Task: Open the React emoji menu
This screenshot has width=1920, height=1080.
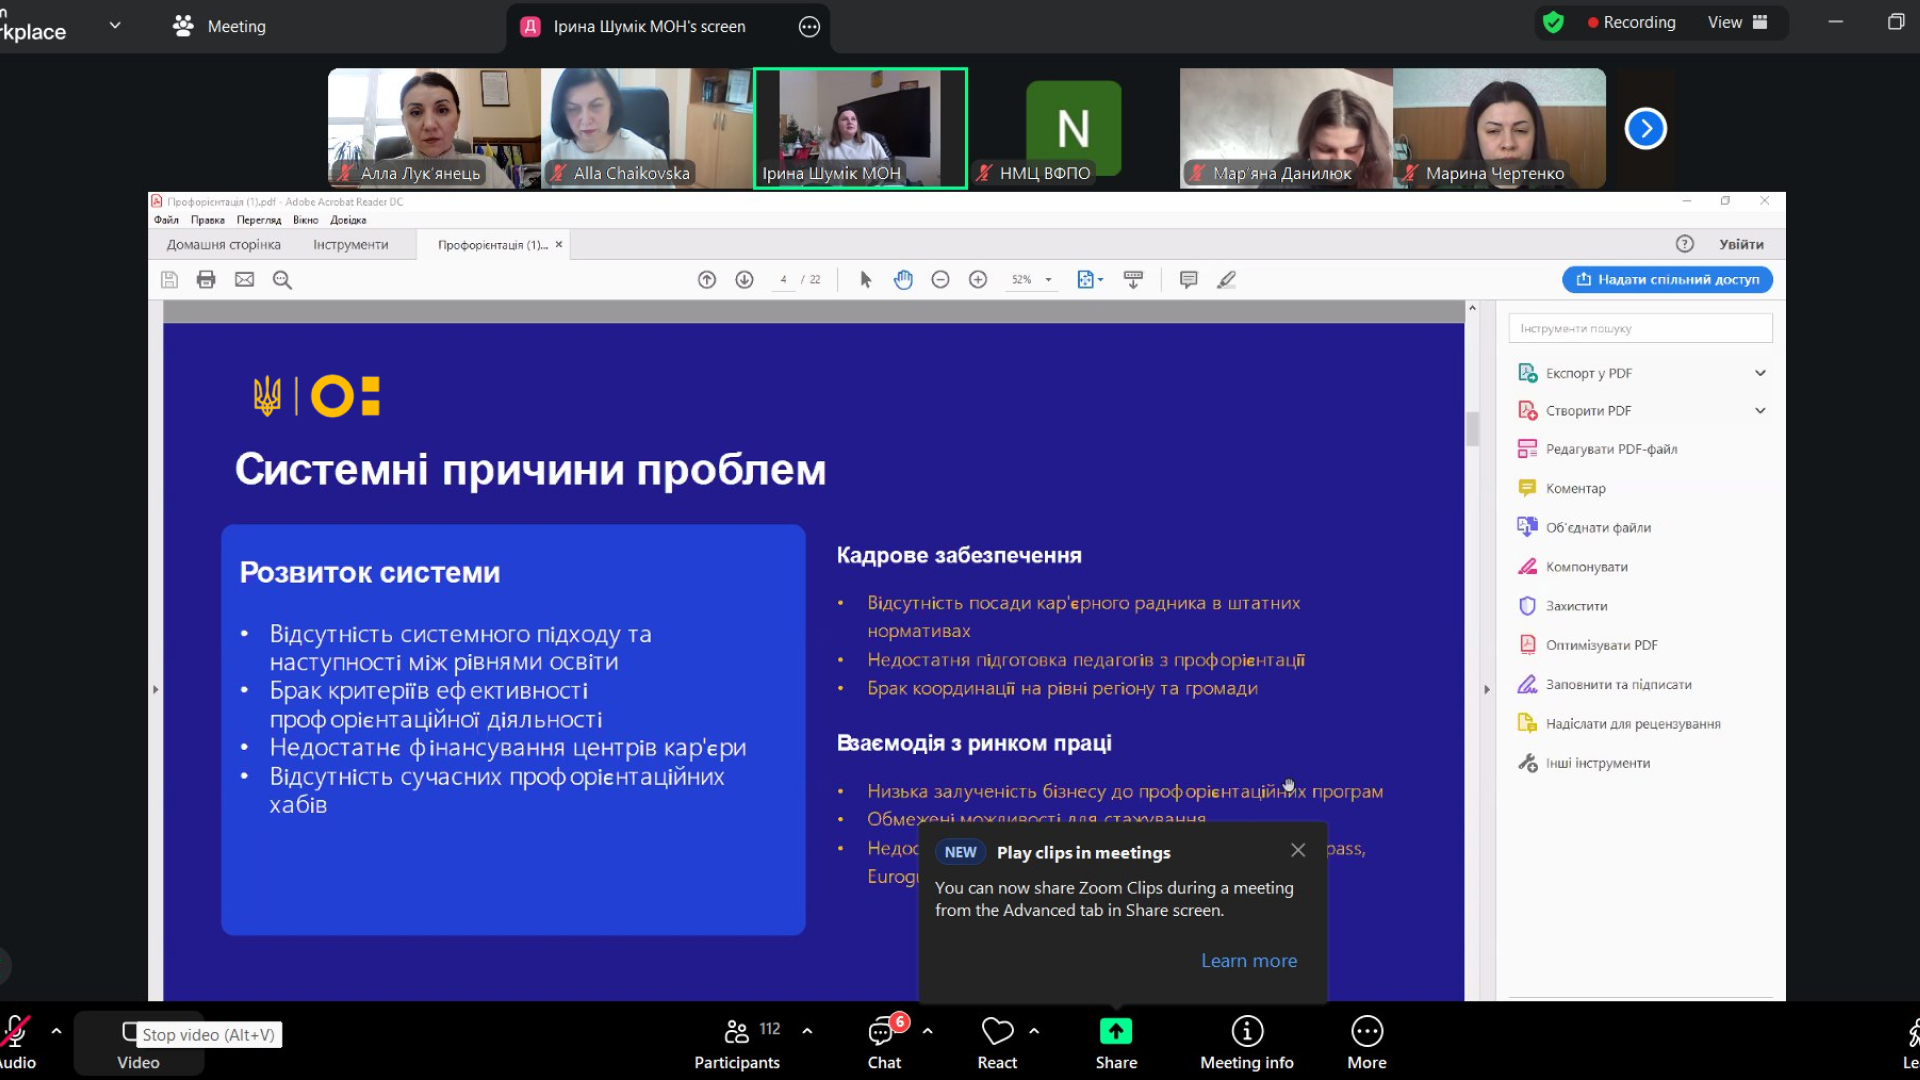Action: tap(997, 1032)
